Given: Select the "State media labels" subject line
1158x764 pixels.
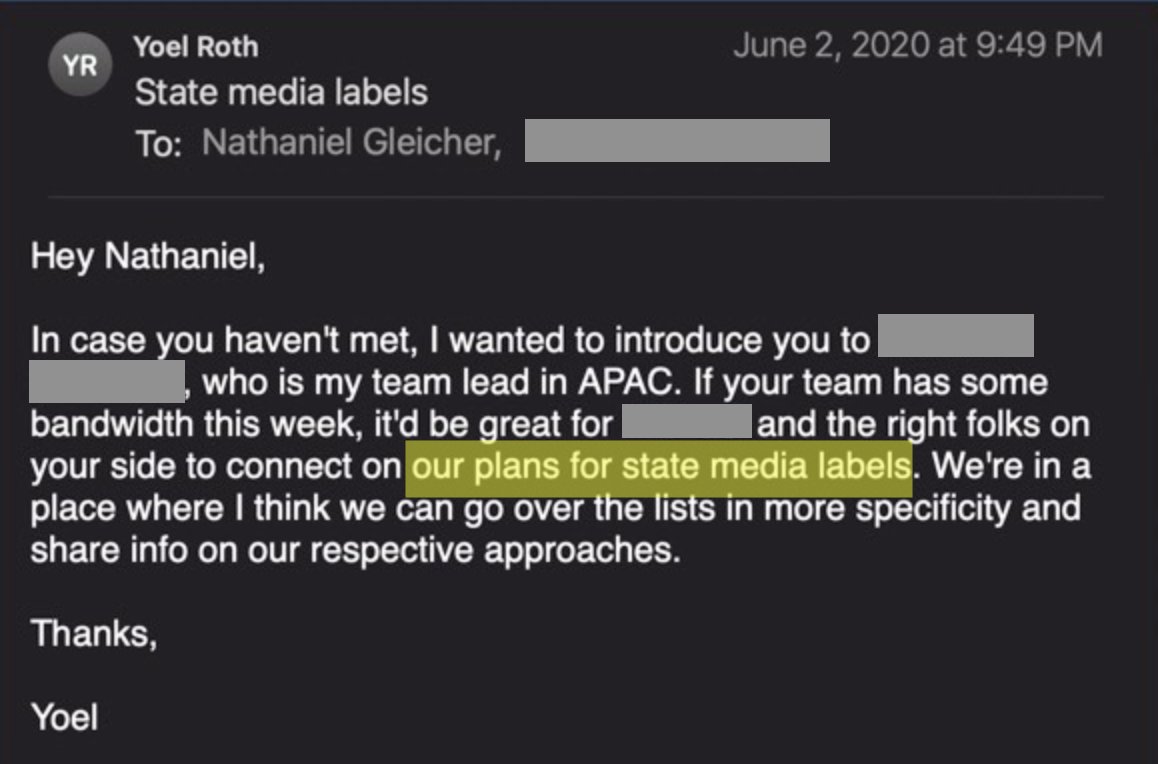Looking at the screenshot, I should pyautogui.click(x=281, y=93).
